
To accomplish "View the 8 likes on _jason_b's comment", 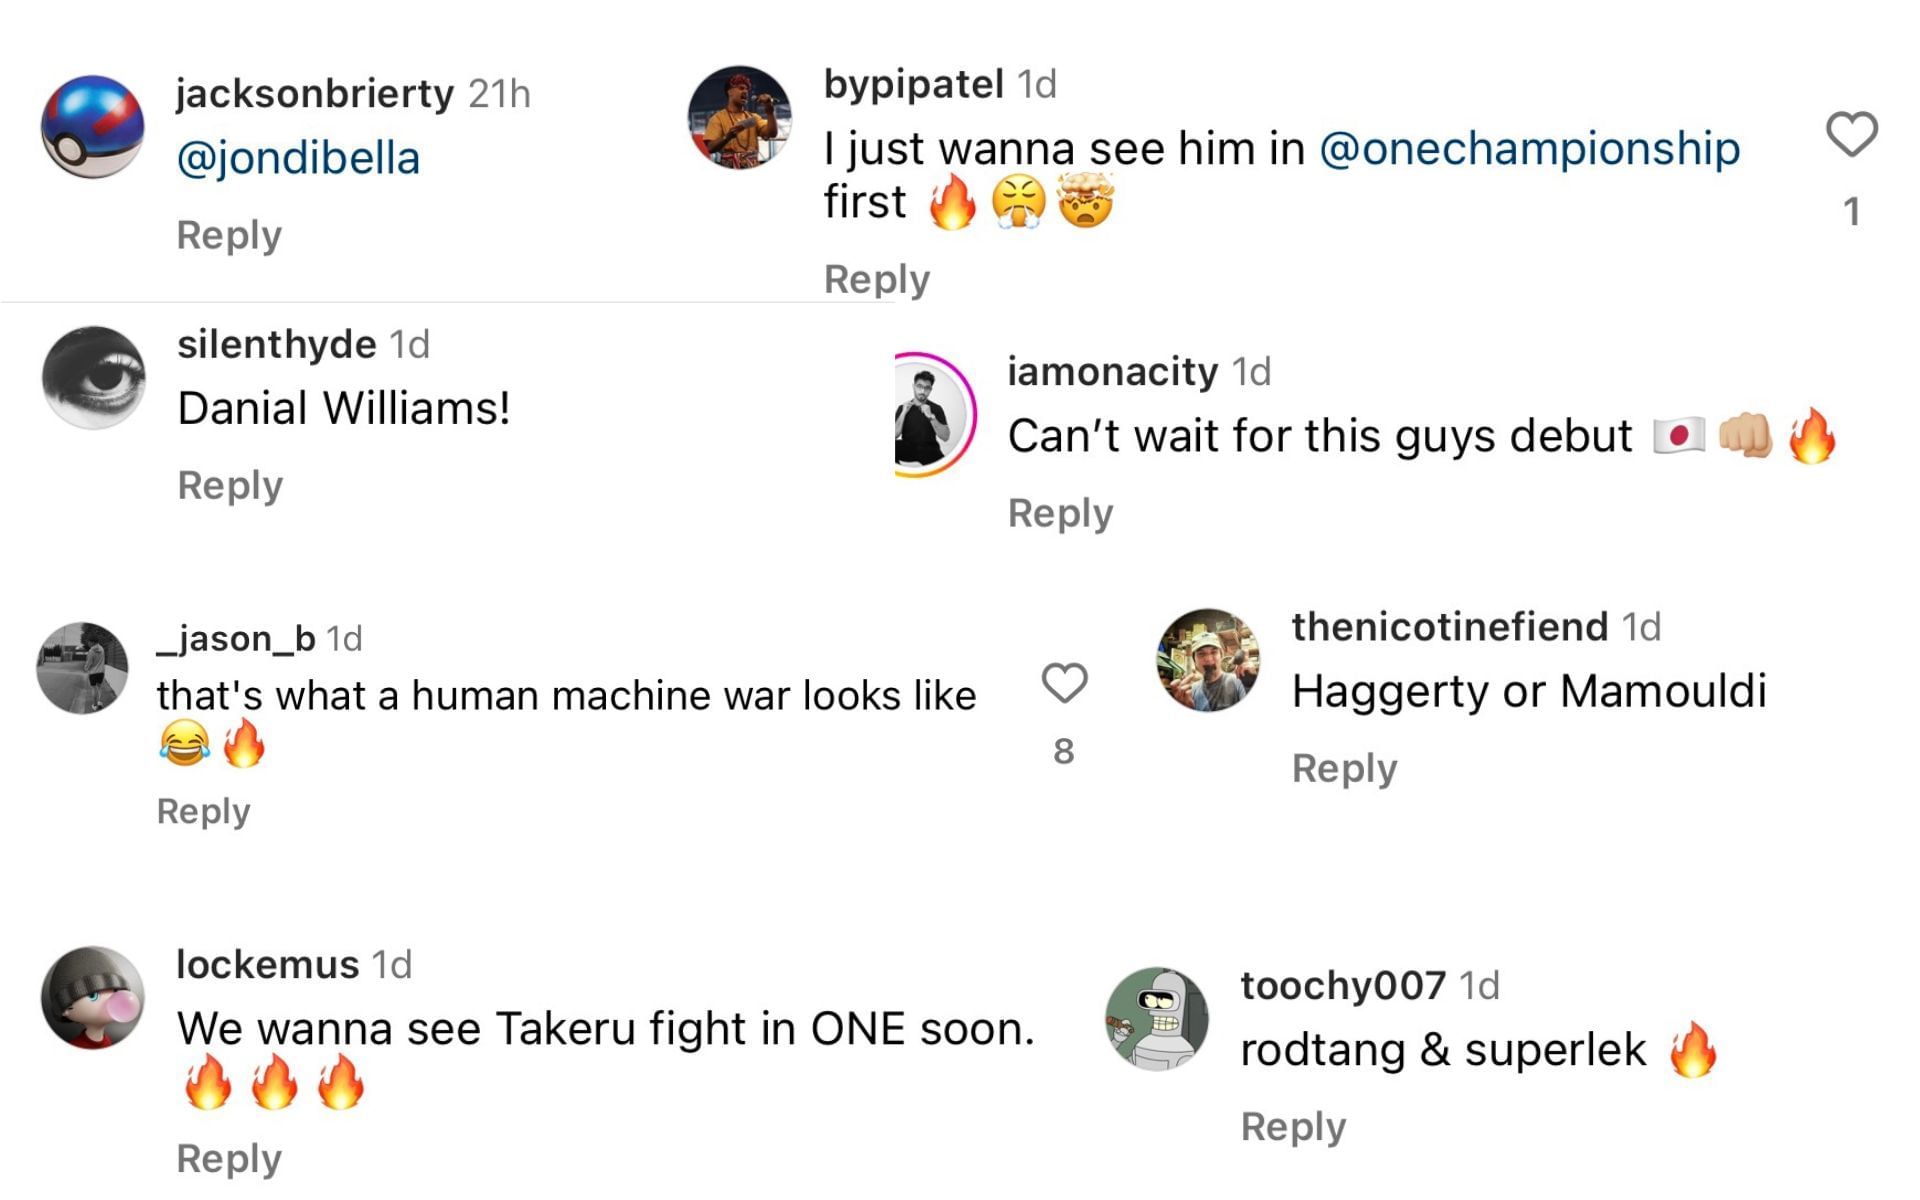I will 1063,749.
